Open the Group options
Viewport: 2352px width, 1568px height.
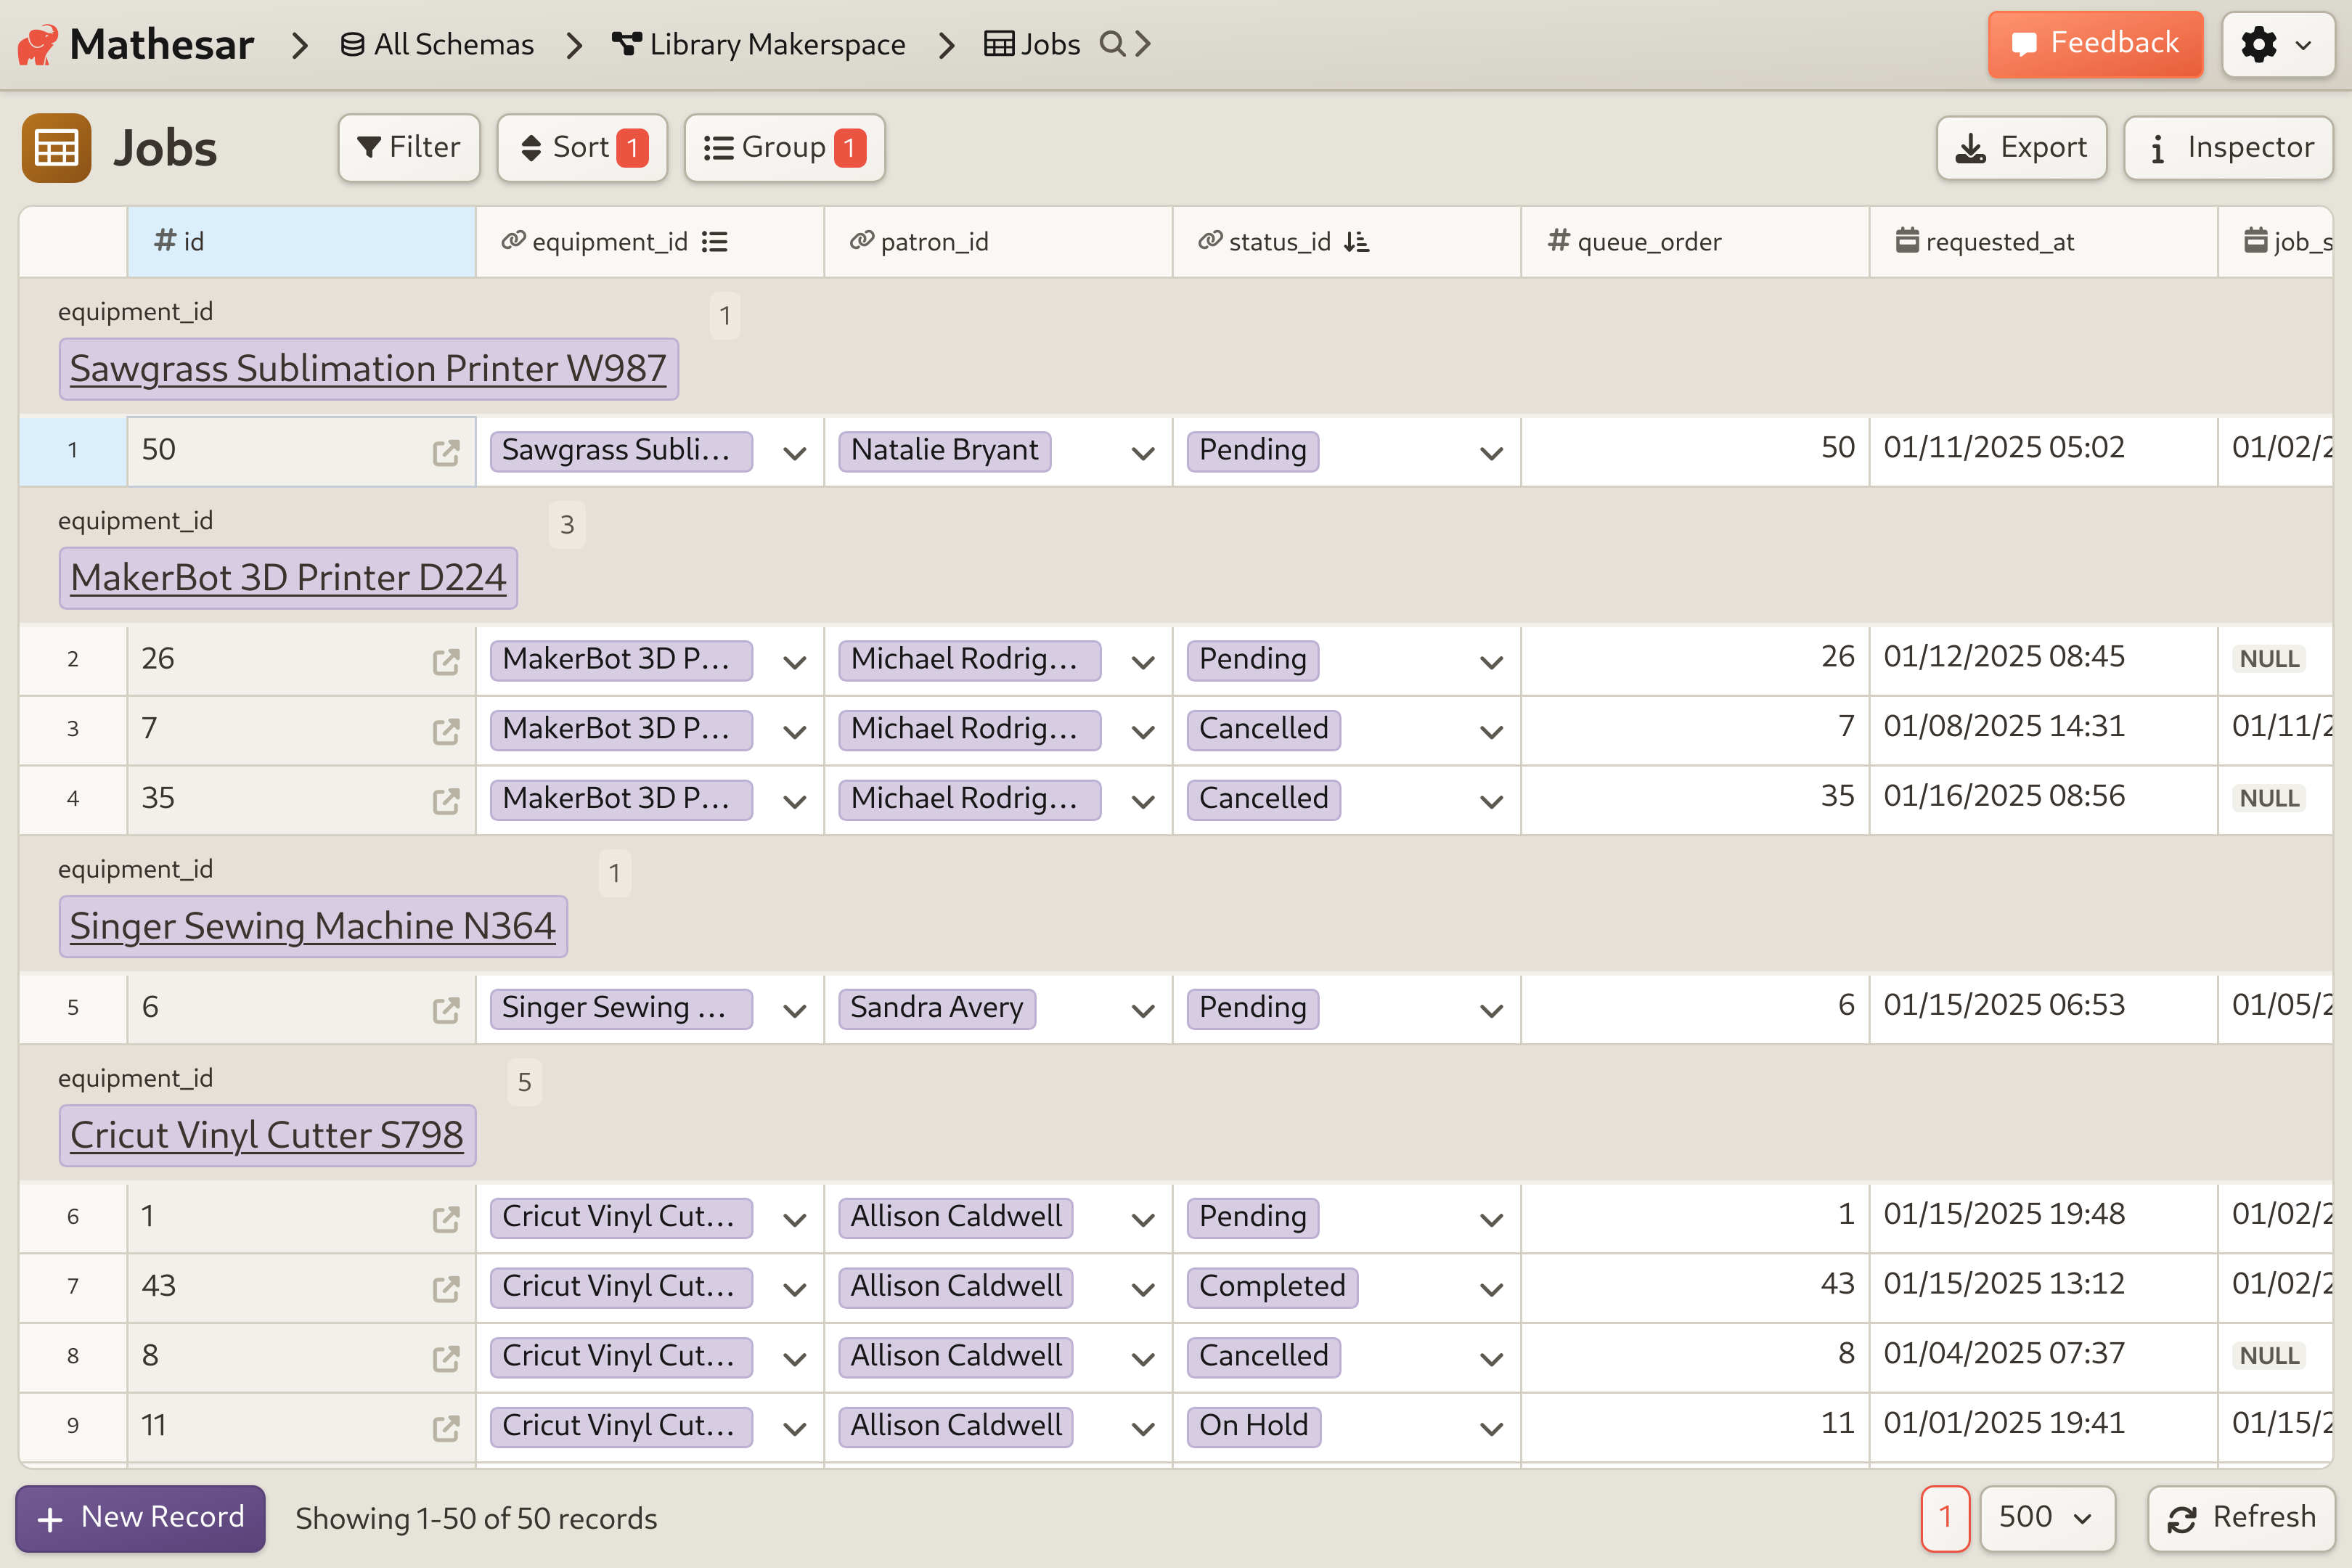(784, 148)
